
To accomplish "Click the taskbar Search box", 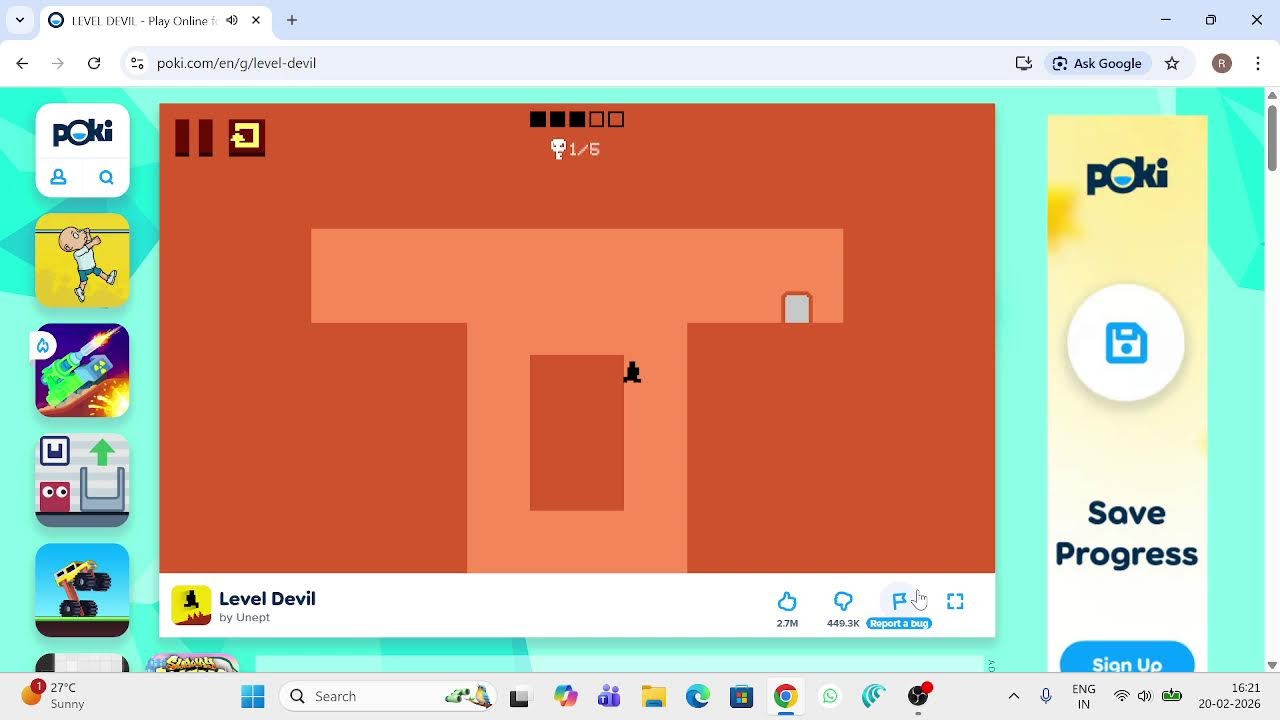I will click(x=389, y=696).
